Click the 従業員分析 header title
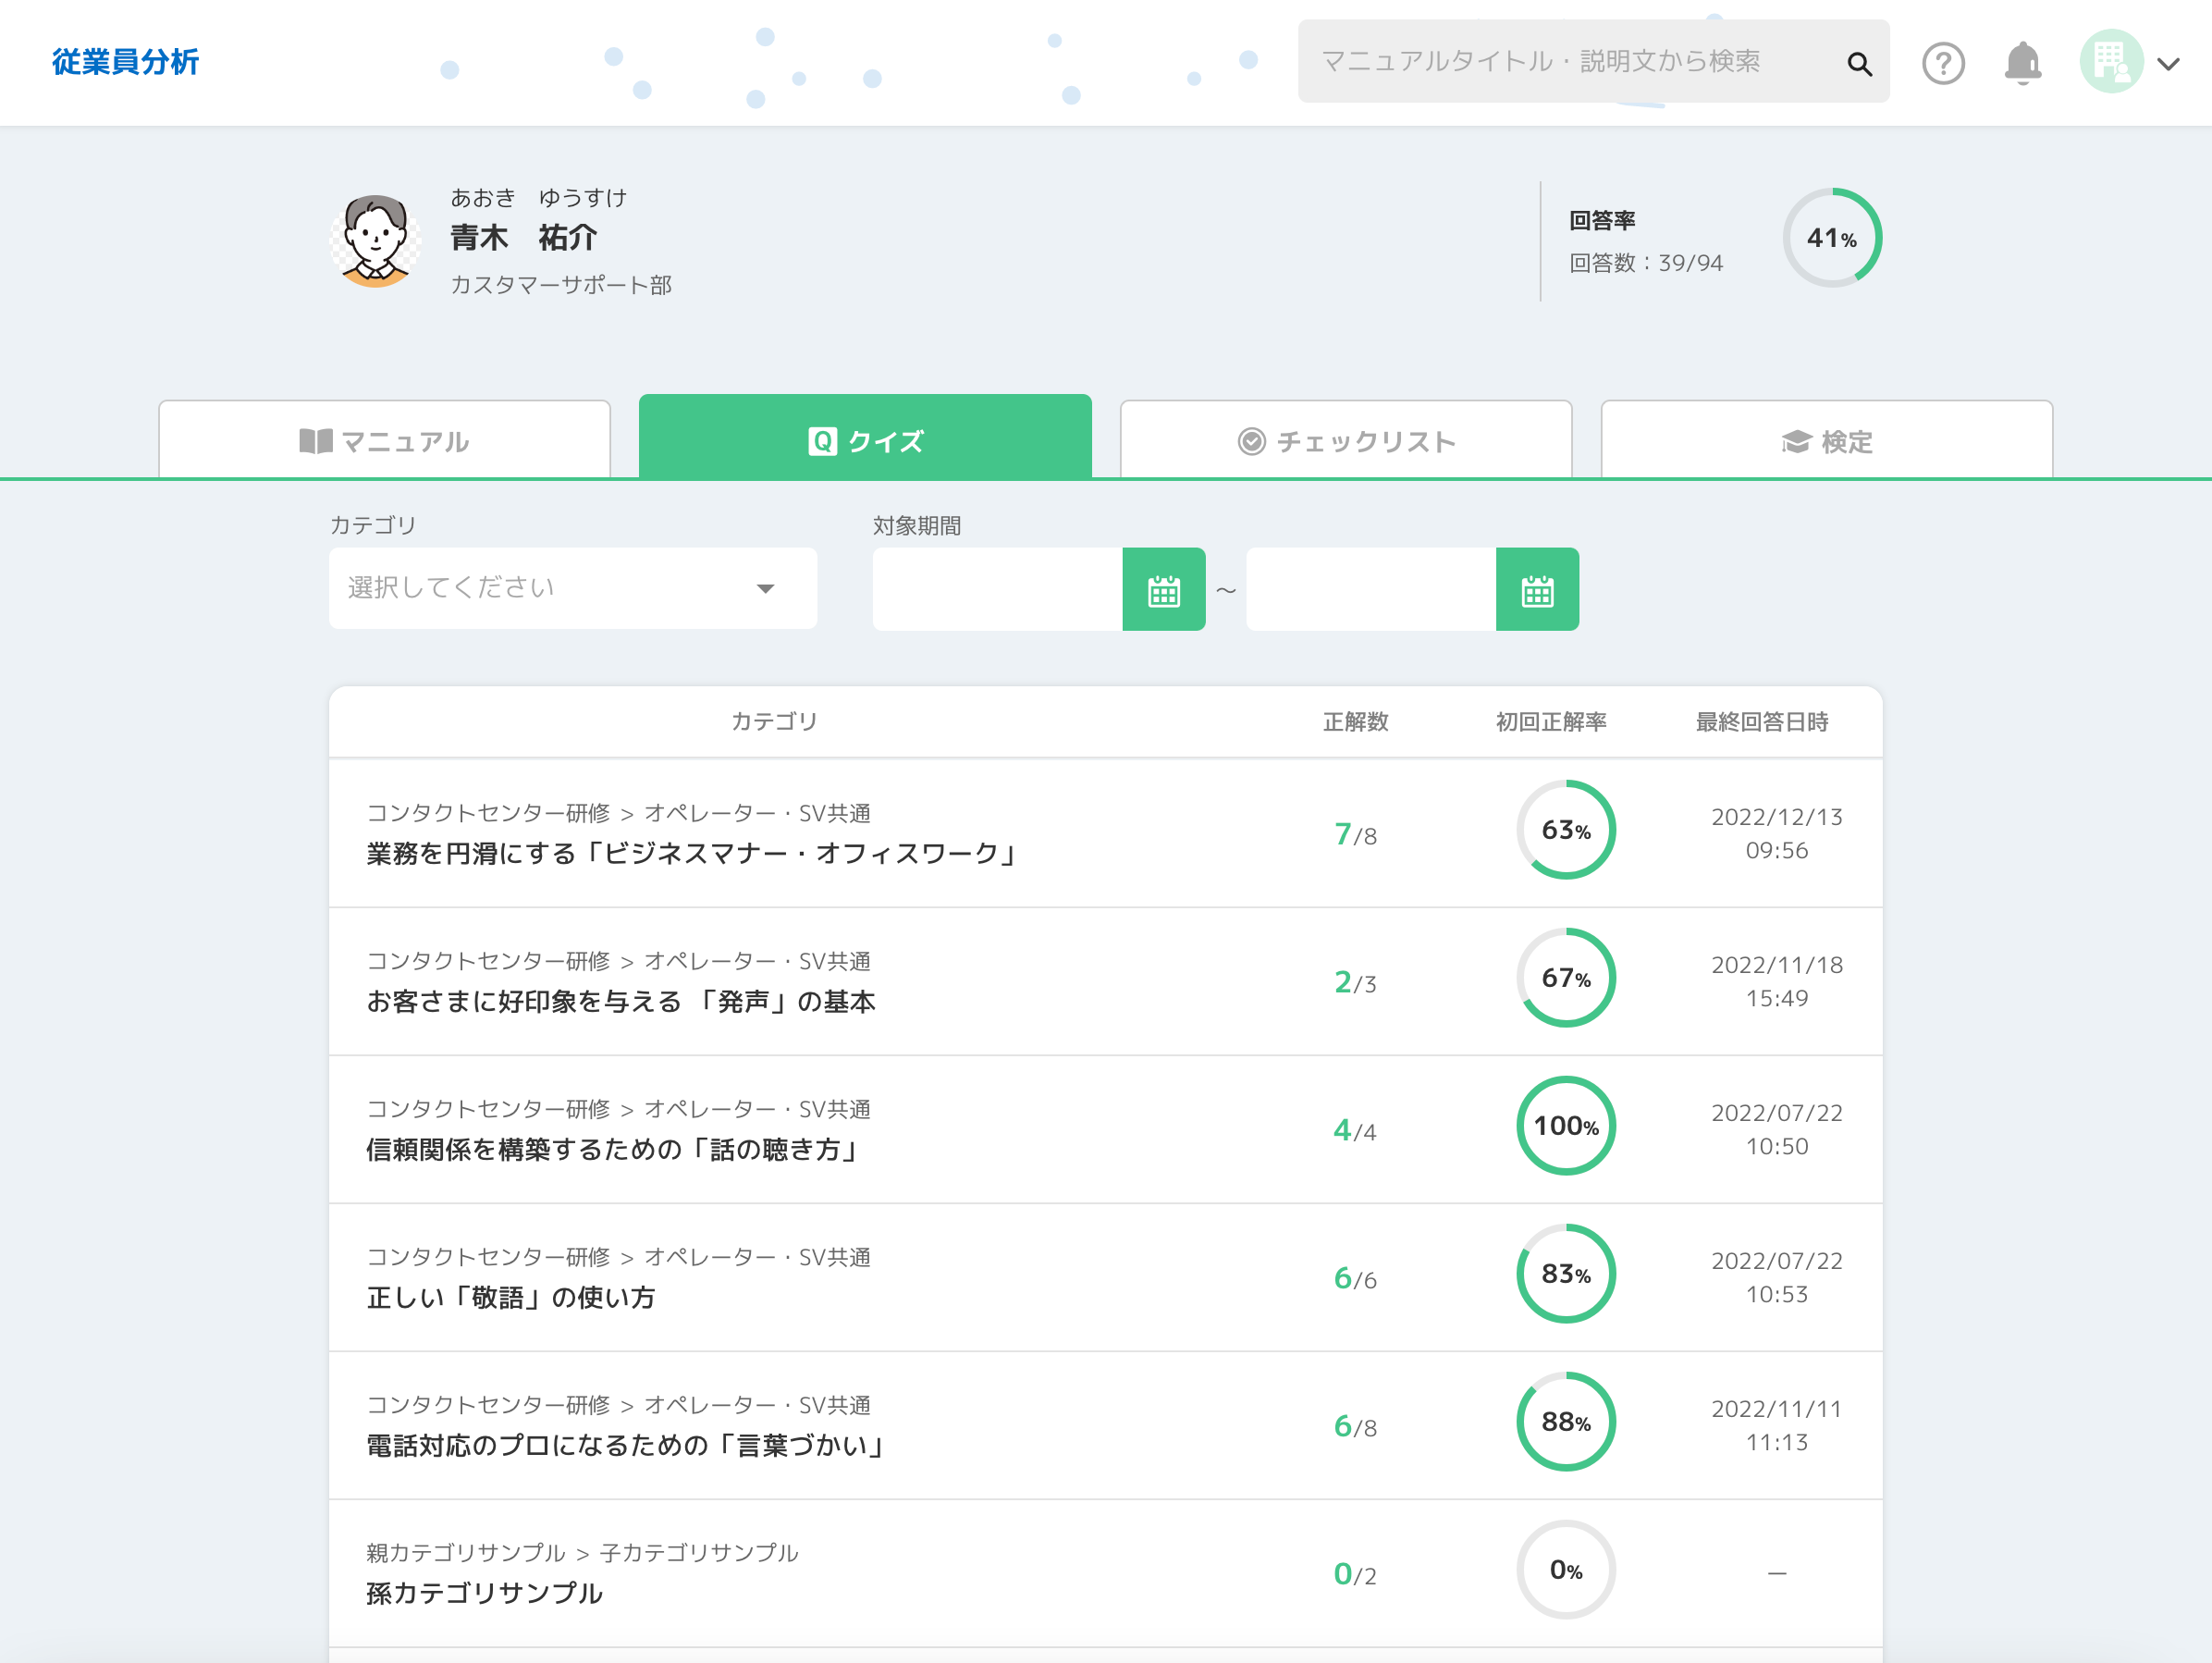This screenshot has height=1663, width=2212. (126, 62)
